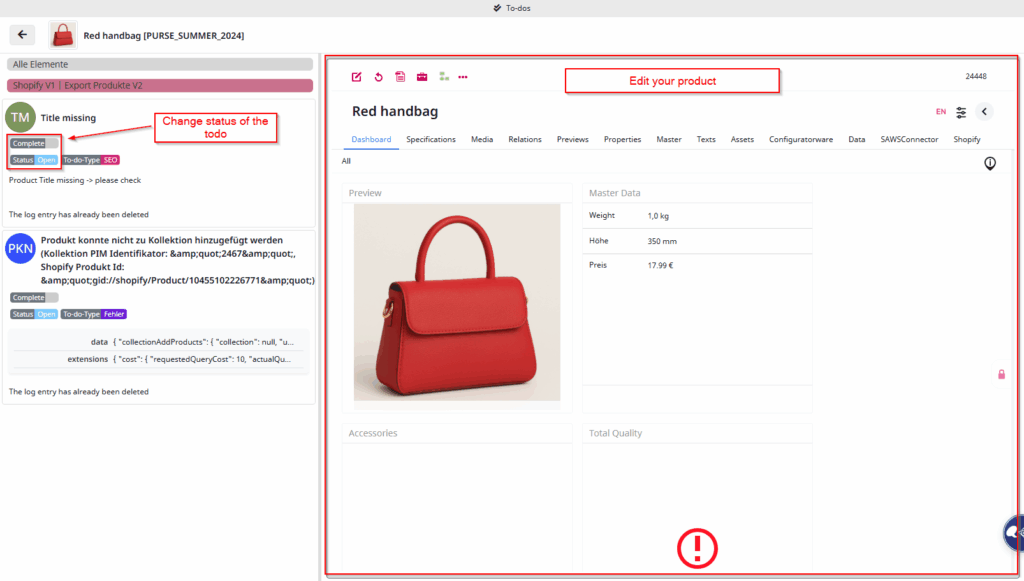Click the pink save document icon
This screenshot has width=1024, height=581.
(x=400, y=77)
